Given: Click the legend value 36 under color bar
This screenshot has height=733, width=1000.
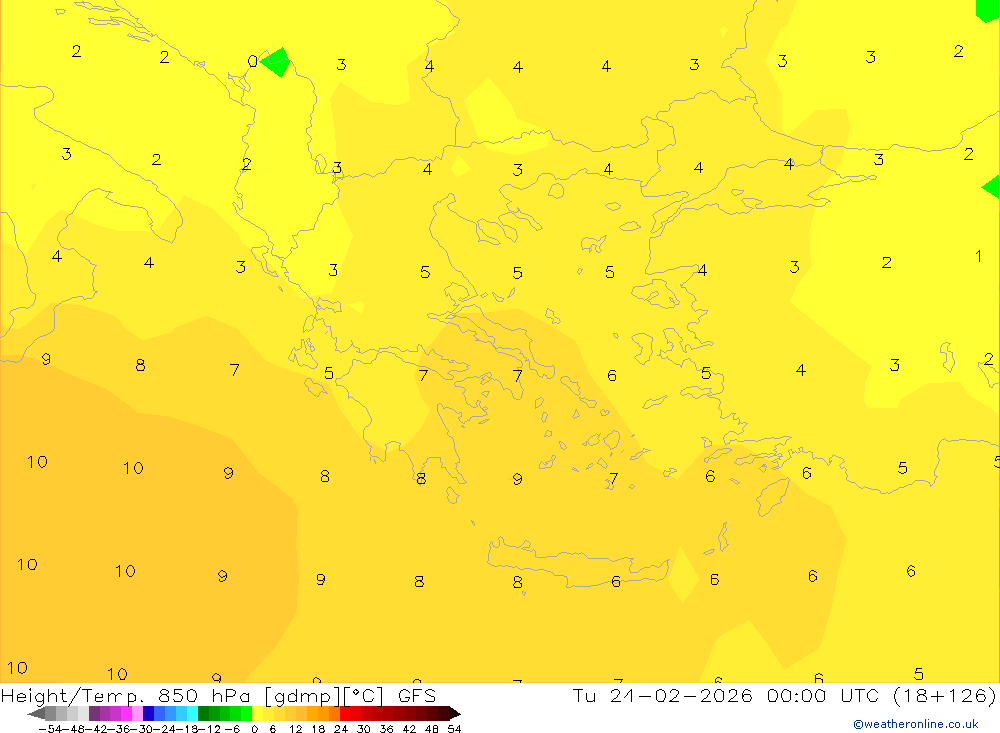Looking at the screenshot, I should (386, 729).
